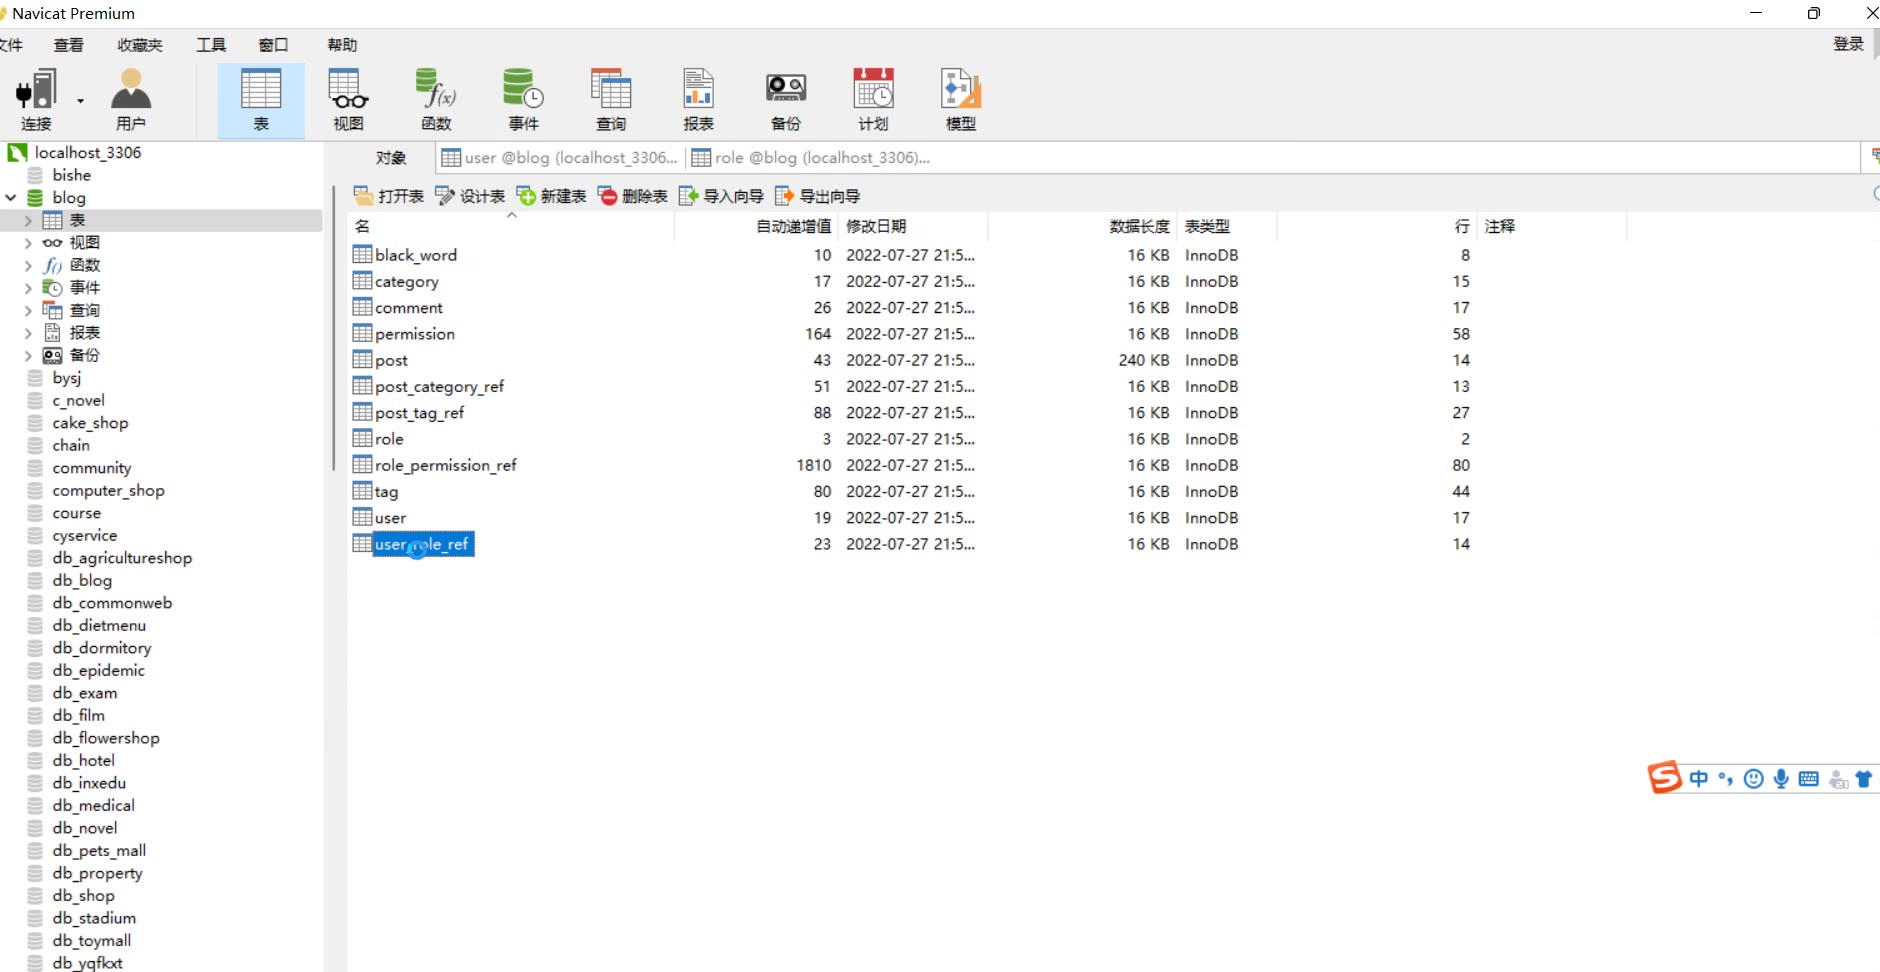Screen dimensions: 1880x972
Task: Open the 工具 menu
Action: 211,45
